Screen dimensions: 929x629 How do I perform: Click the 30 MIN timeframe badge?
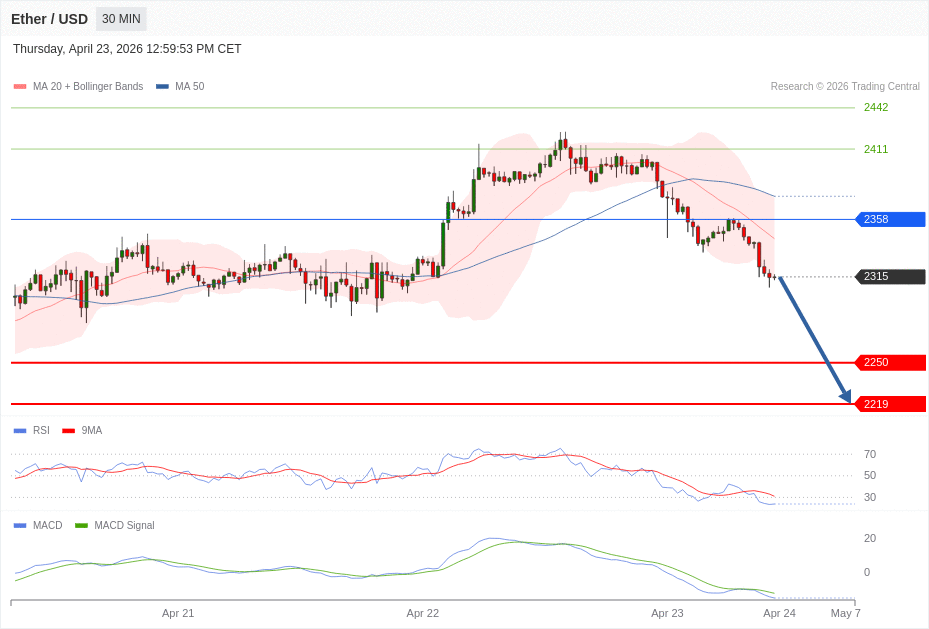(121, 19)
